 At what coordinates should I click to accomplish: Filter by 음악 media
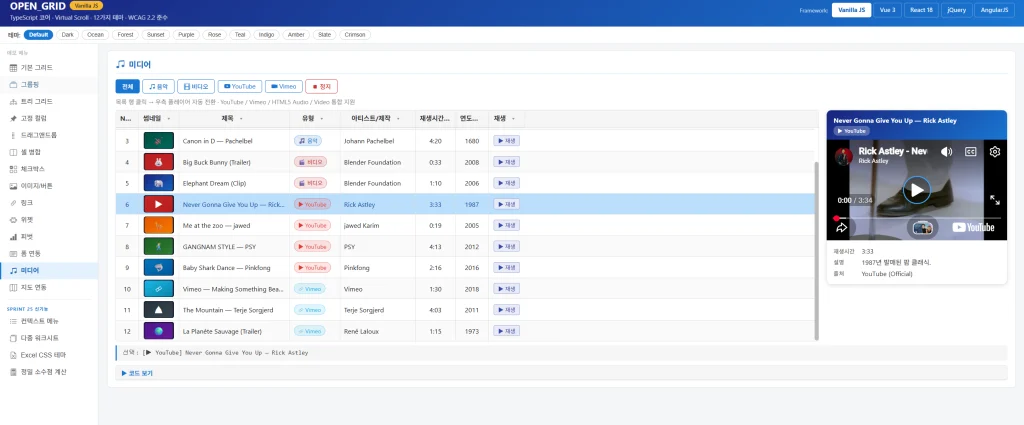pyautogui.click(x=159, y=86)
